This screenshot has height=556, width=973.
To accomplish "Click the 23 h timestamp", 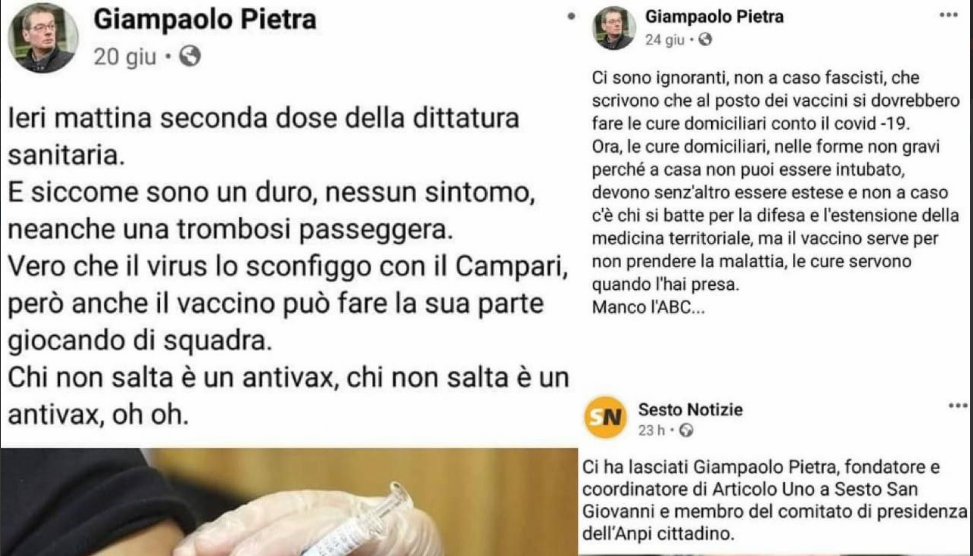I will point(652,430).
